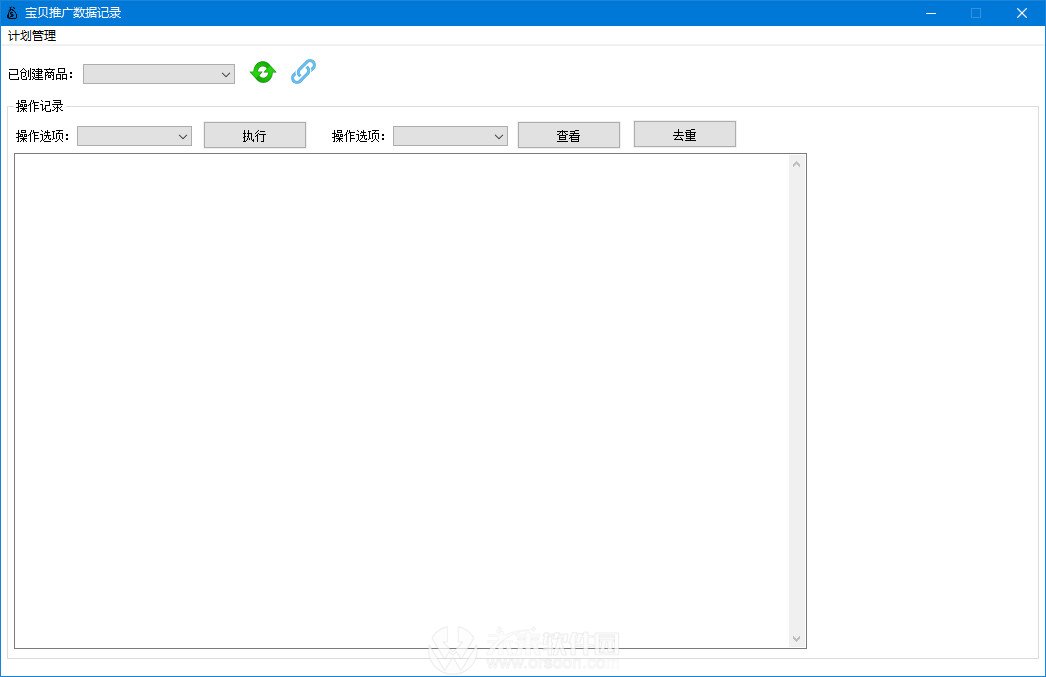Click the 操作记录 group label
Screen dimensions: 1046x677
pos(40,105)
